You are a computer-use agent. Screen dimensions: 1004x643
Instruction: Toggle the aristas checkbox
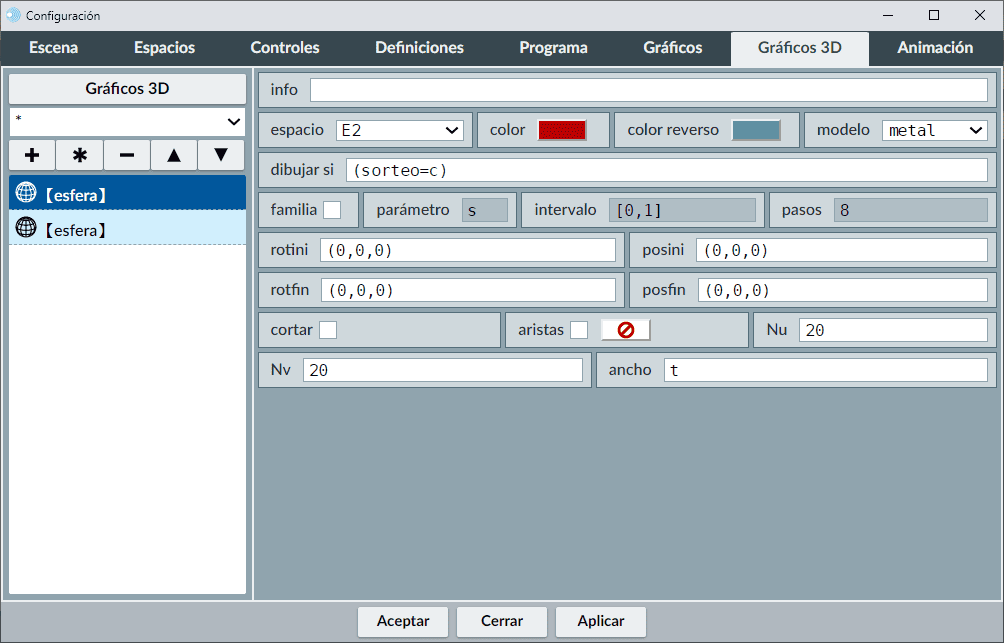tap(579, 330)
